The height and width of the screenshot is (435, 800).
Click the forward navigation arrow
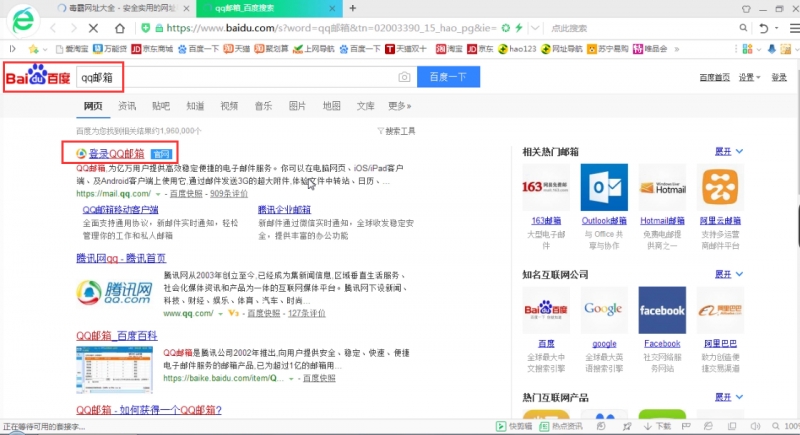(x=73, y=28)
